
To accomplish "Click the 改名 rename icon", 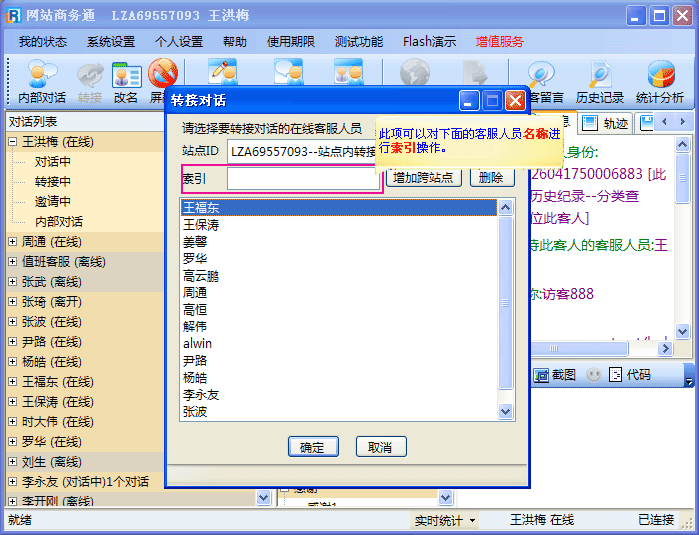I will point(126,80).
